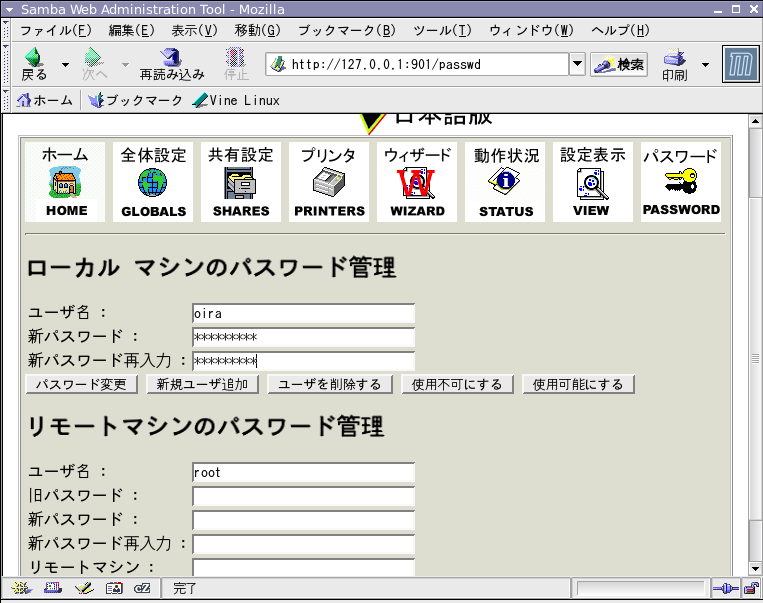Focus the リモートマシン field
Screen dimensions: 763x603
pos(304,567)
